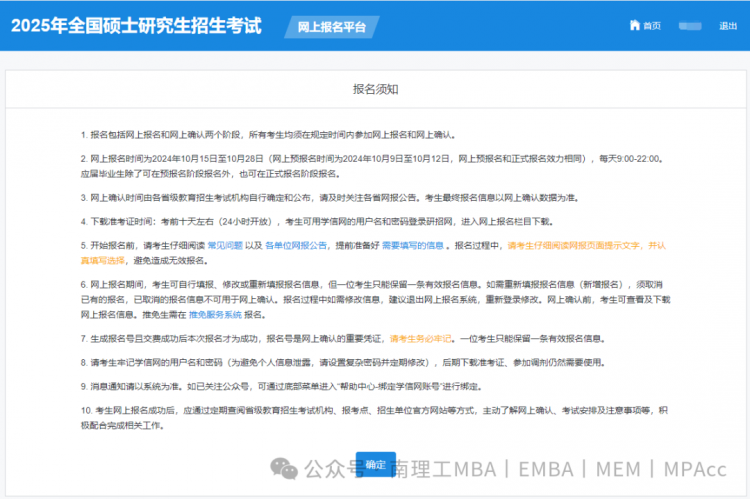Click item 2 text about 网上报名时间为2024年10月15日
750x499 pixels.
tap(372, 166)
